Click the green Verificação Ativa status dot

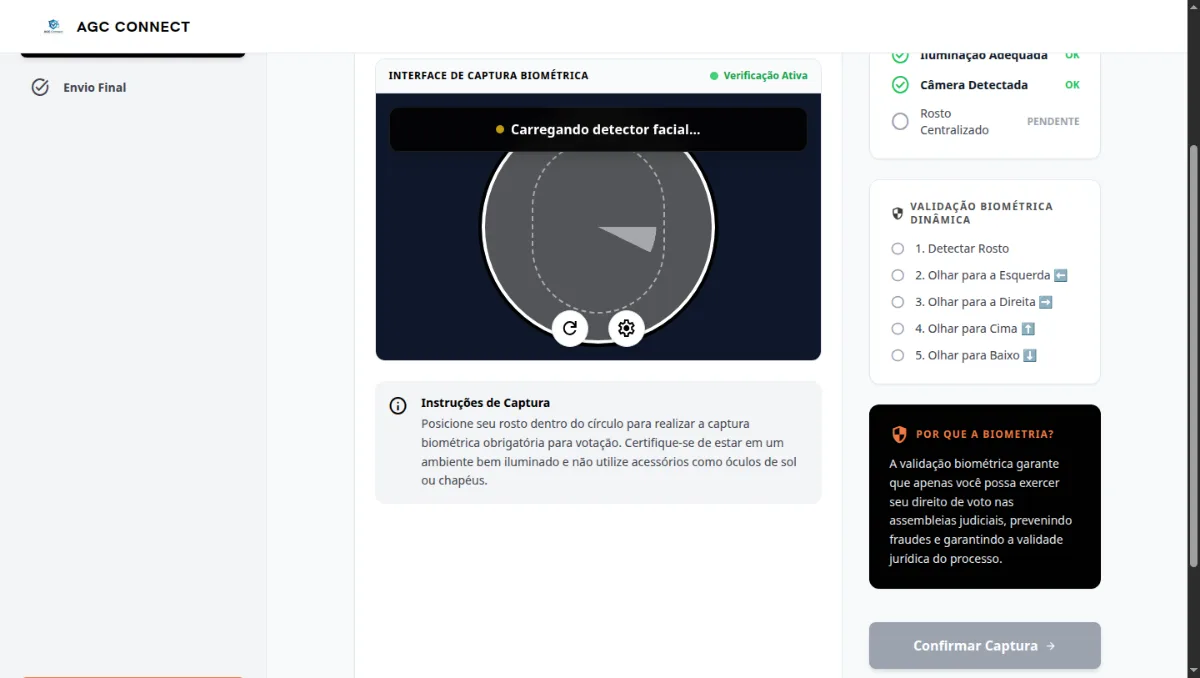pyautogui.click(x=714, y=76)
